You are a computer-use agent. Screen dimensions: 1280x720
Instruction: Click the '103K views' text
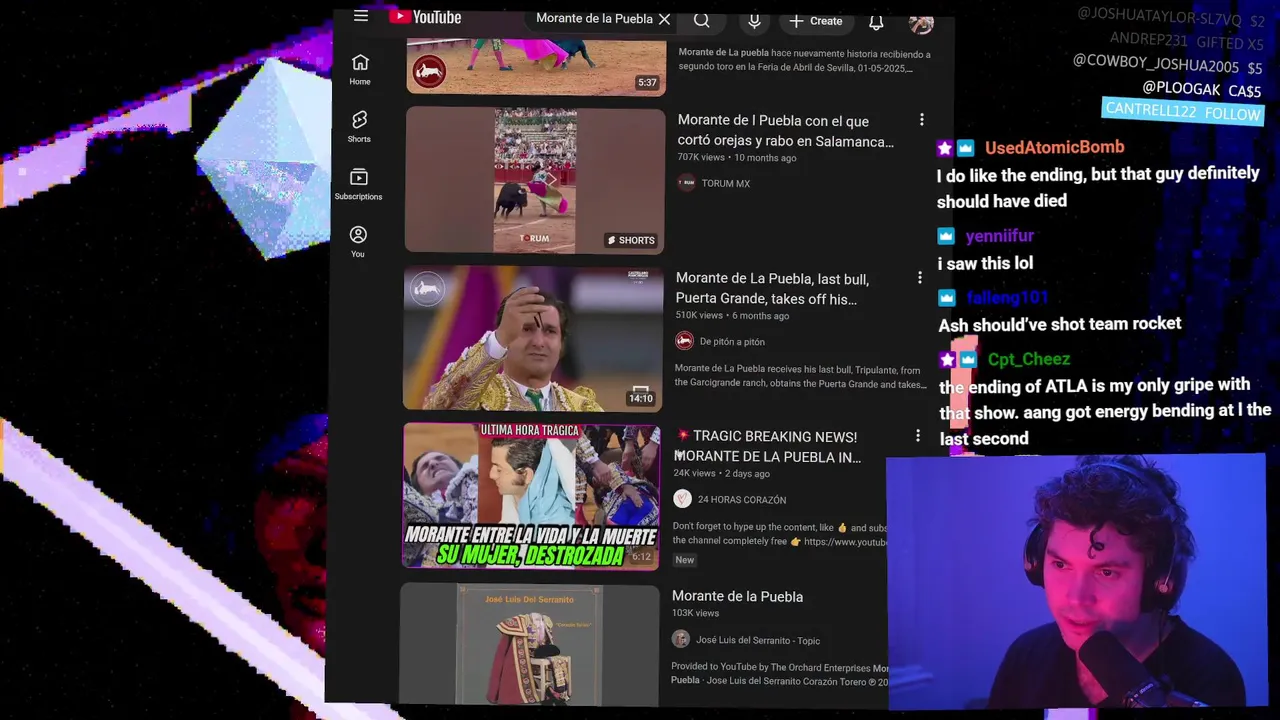tap(695, 613)
